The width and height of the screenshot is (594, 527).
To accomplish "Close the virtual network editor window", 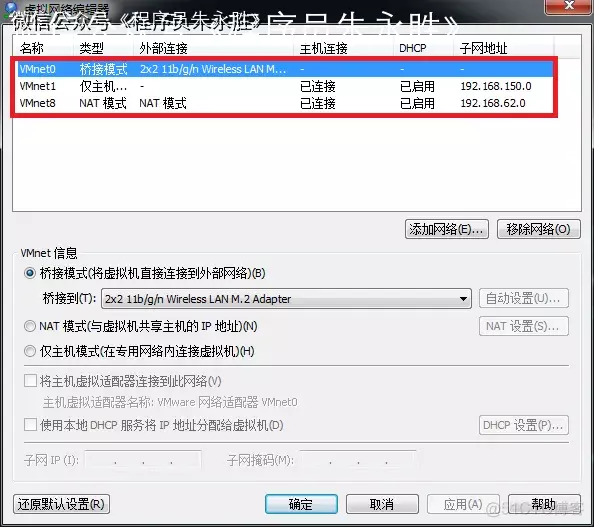I will 569,6.
